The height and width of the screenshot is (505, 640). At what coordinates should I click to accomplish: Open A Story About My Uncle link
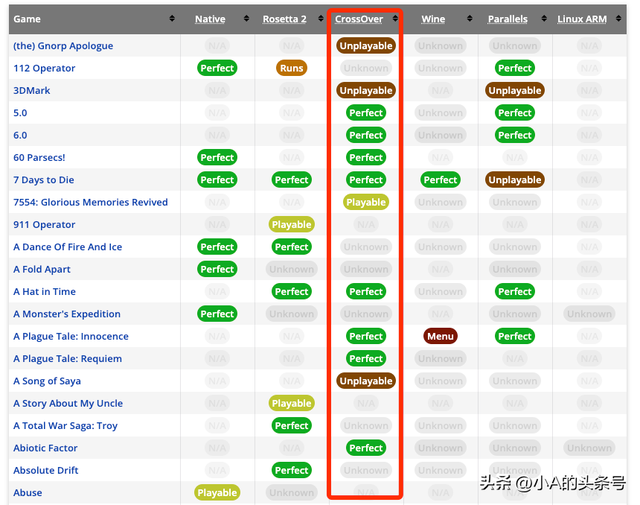[68, 403]
